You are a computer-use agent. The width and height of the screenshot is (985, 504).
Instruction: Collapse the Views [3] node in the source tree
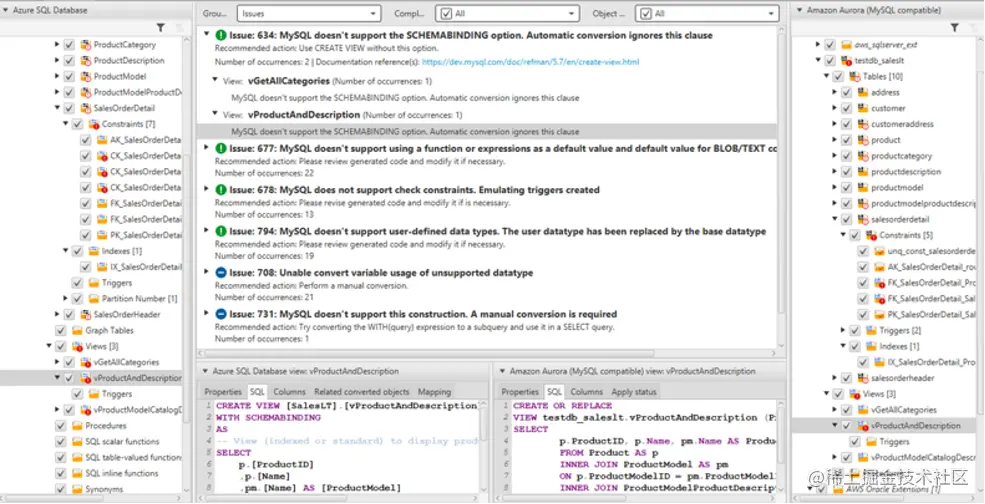tap(49, 346)
